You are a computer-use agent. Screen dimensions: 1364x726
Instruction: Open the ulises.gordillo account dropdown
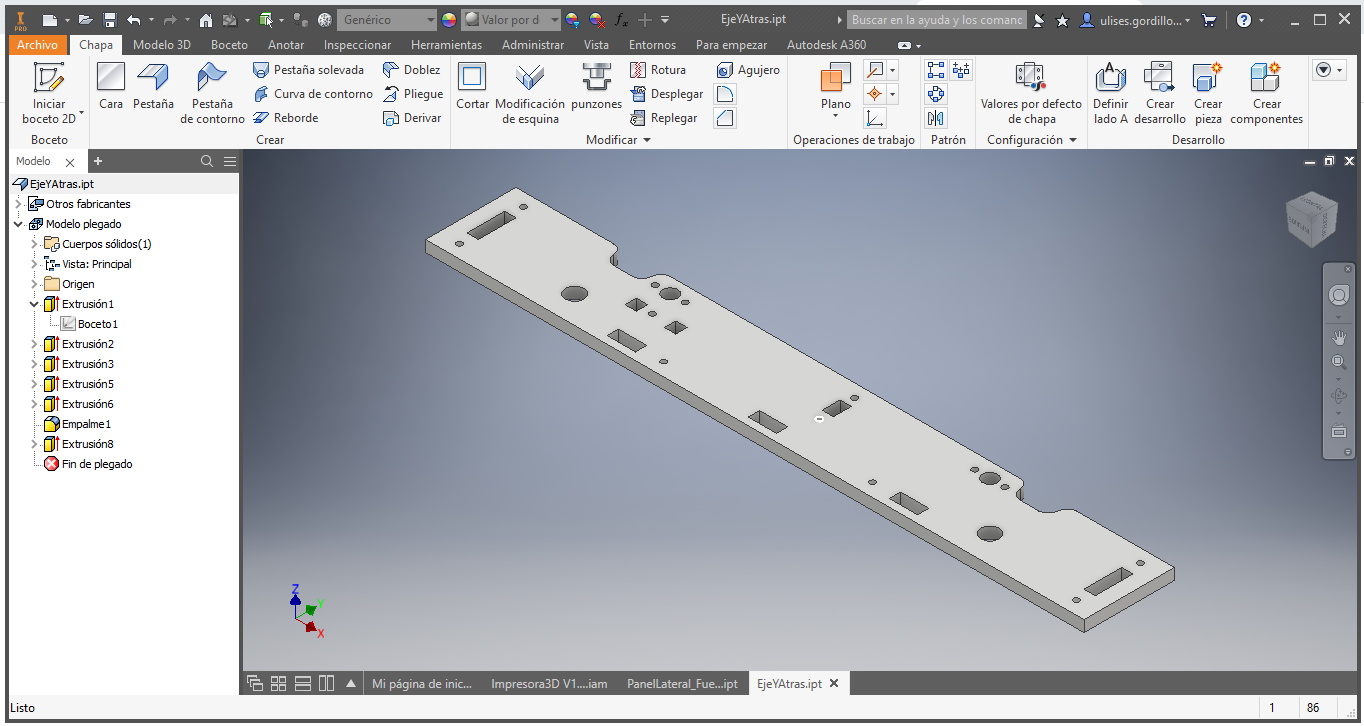(x=1136, y=20)
